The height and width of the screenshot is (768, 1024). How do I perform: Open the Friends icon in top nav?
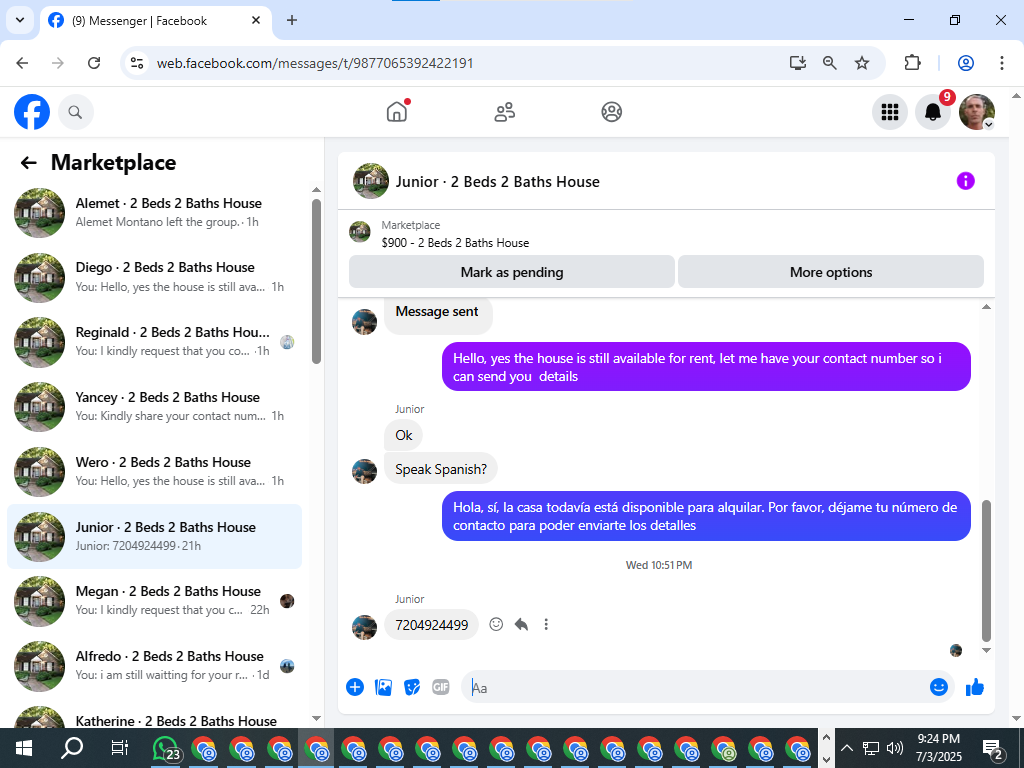(504, 112)
